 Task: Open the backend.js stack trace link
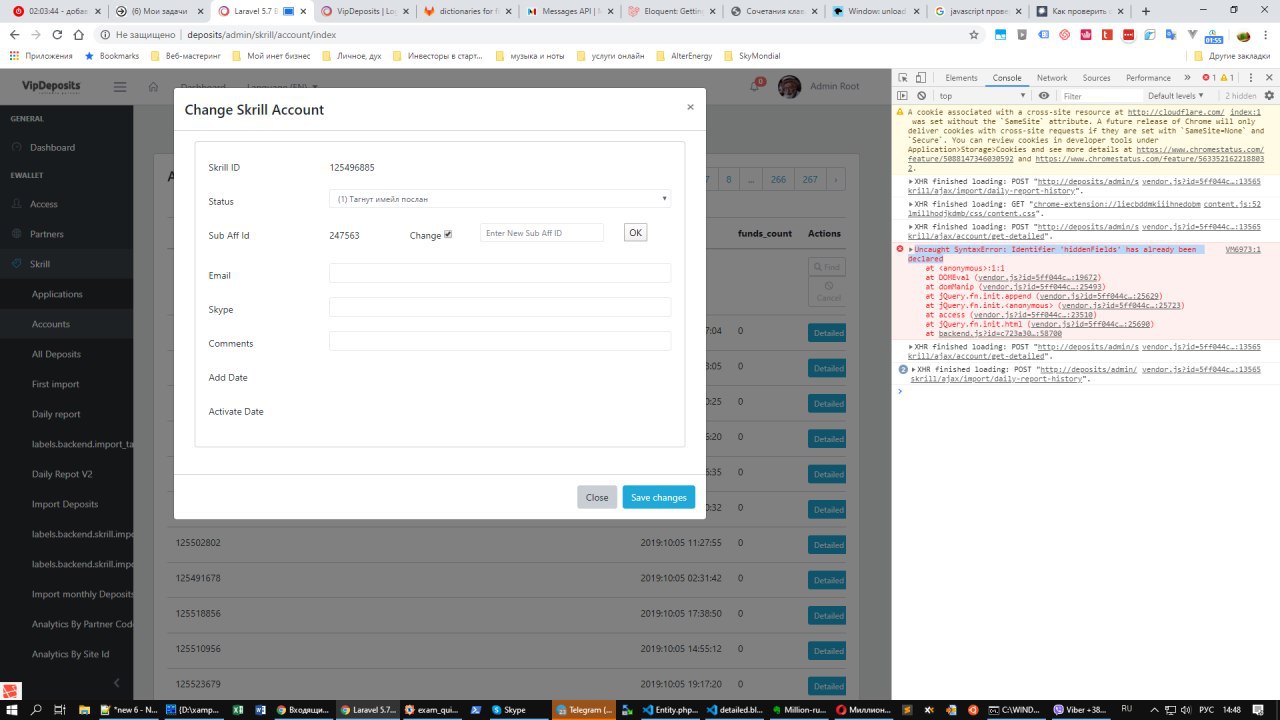[1000, 333]
